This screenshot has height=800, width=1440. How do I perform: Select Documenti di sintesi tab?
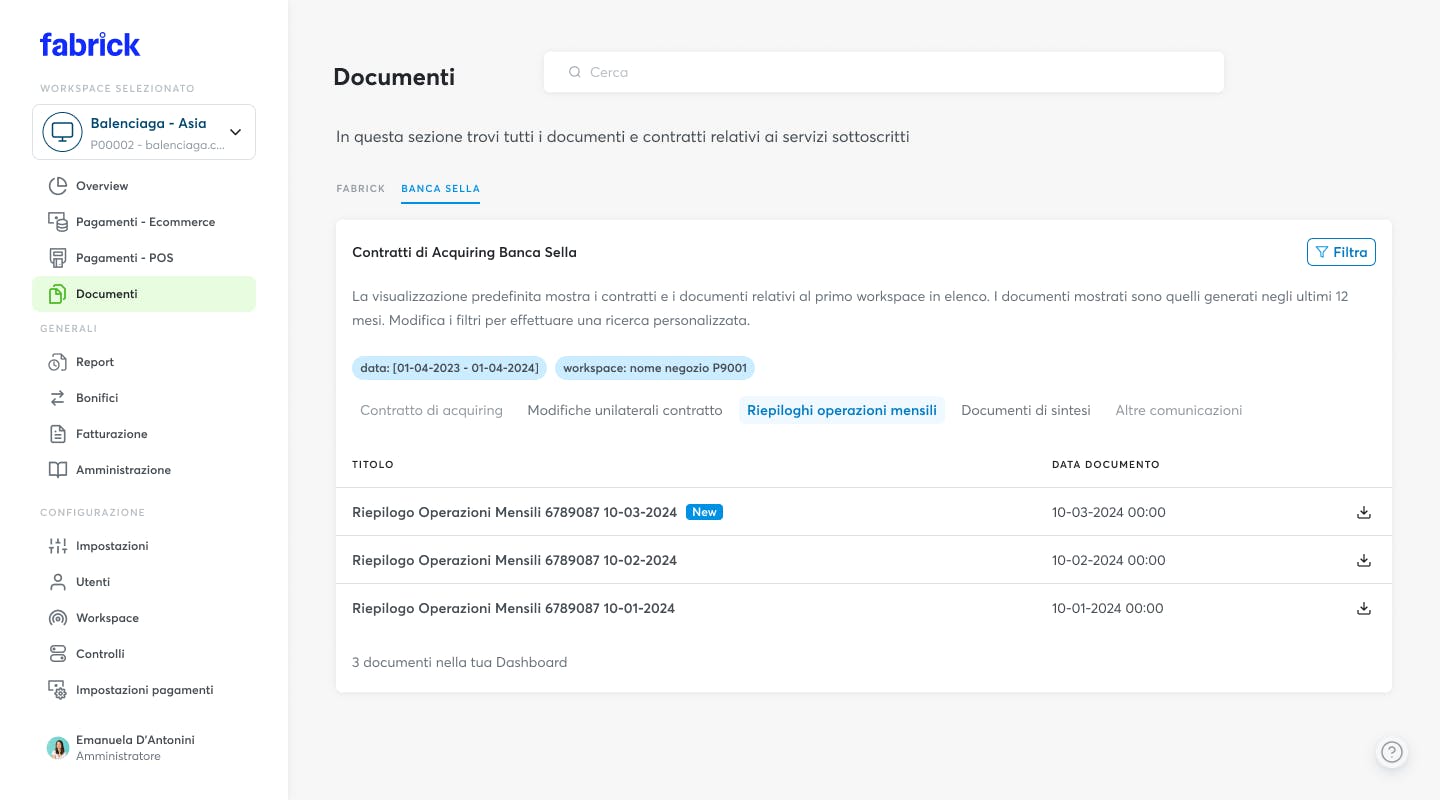[x=1026, y=410]
